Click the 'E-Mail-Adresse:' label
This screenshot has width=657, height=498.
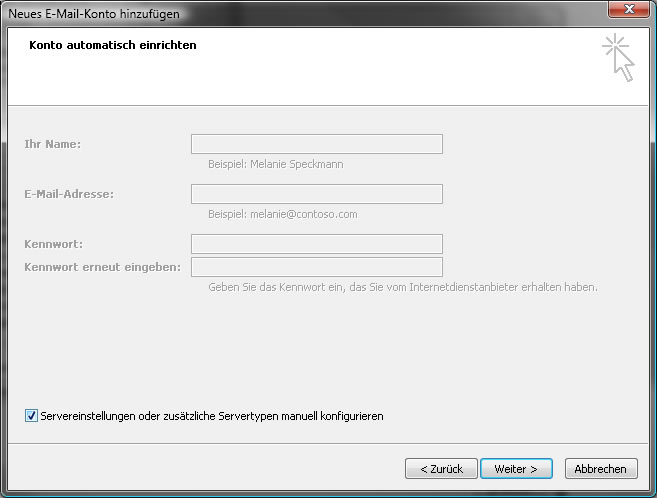pos(69,194)
